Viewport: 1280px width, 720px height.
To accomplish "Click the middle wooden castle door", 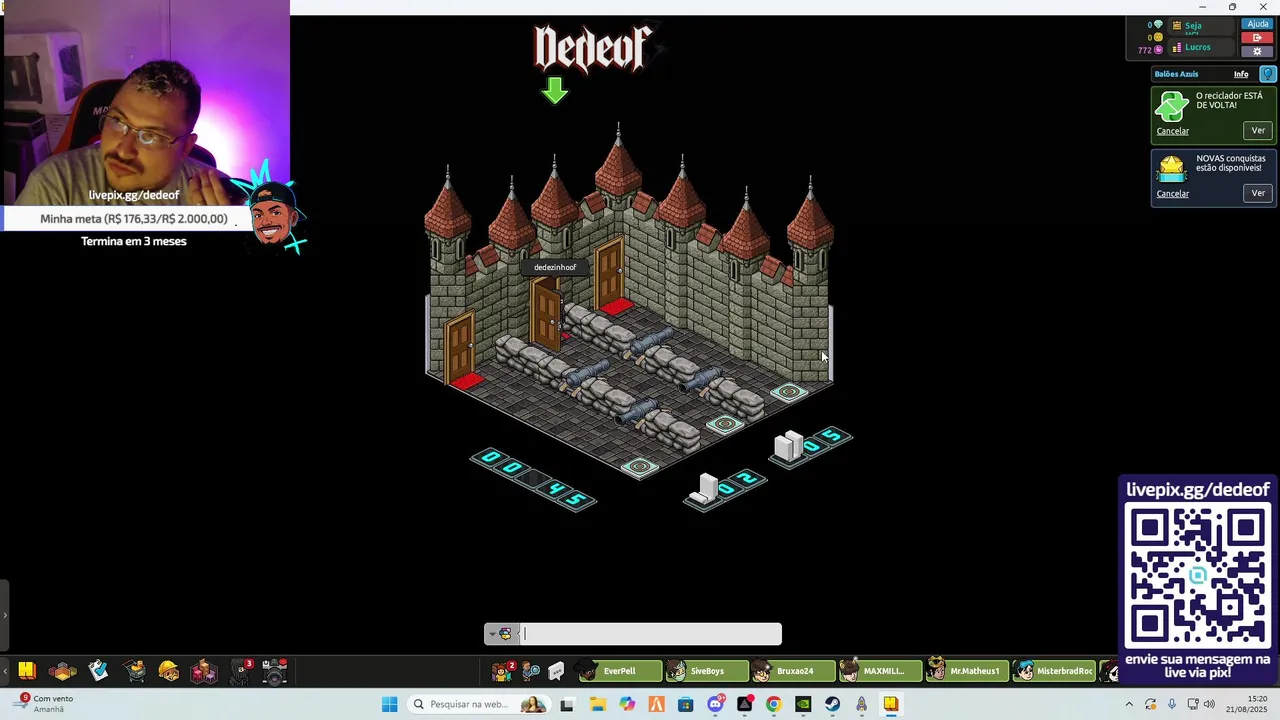I will [x=546, y=313].
